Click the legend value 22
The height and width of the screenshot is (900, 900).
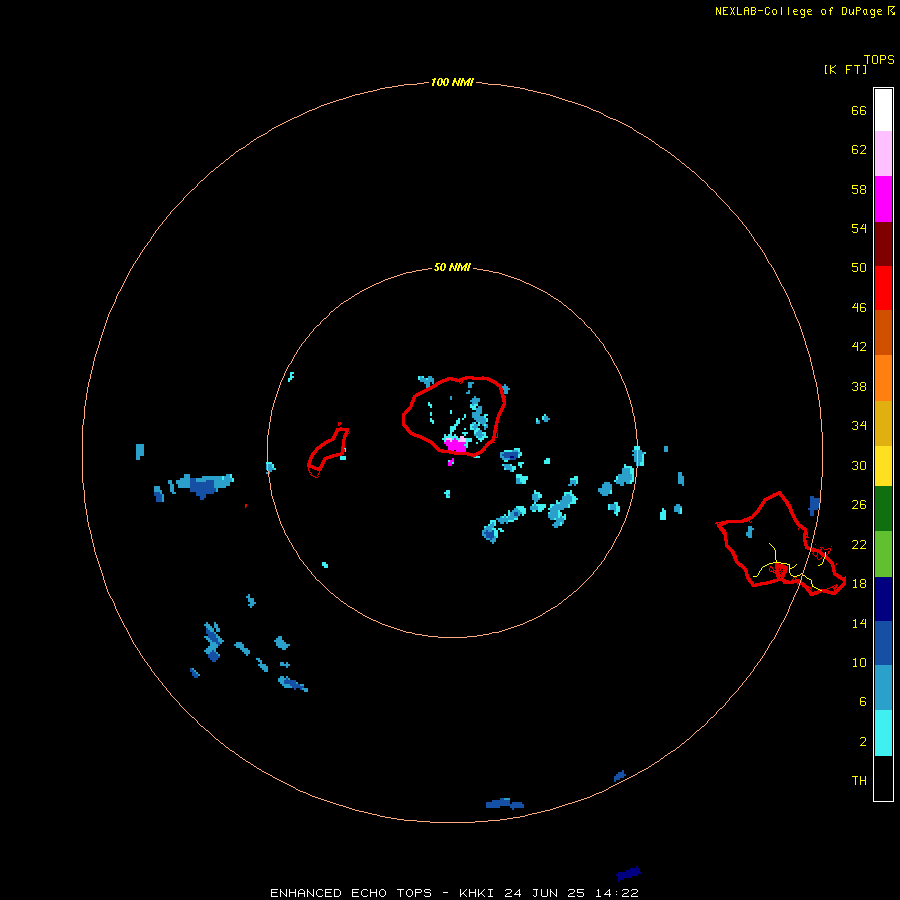[x=859, y=545]
